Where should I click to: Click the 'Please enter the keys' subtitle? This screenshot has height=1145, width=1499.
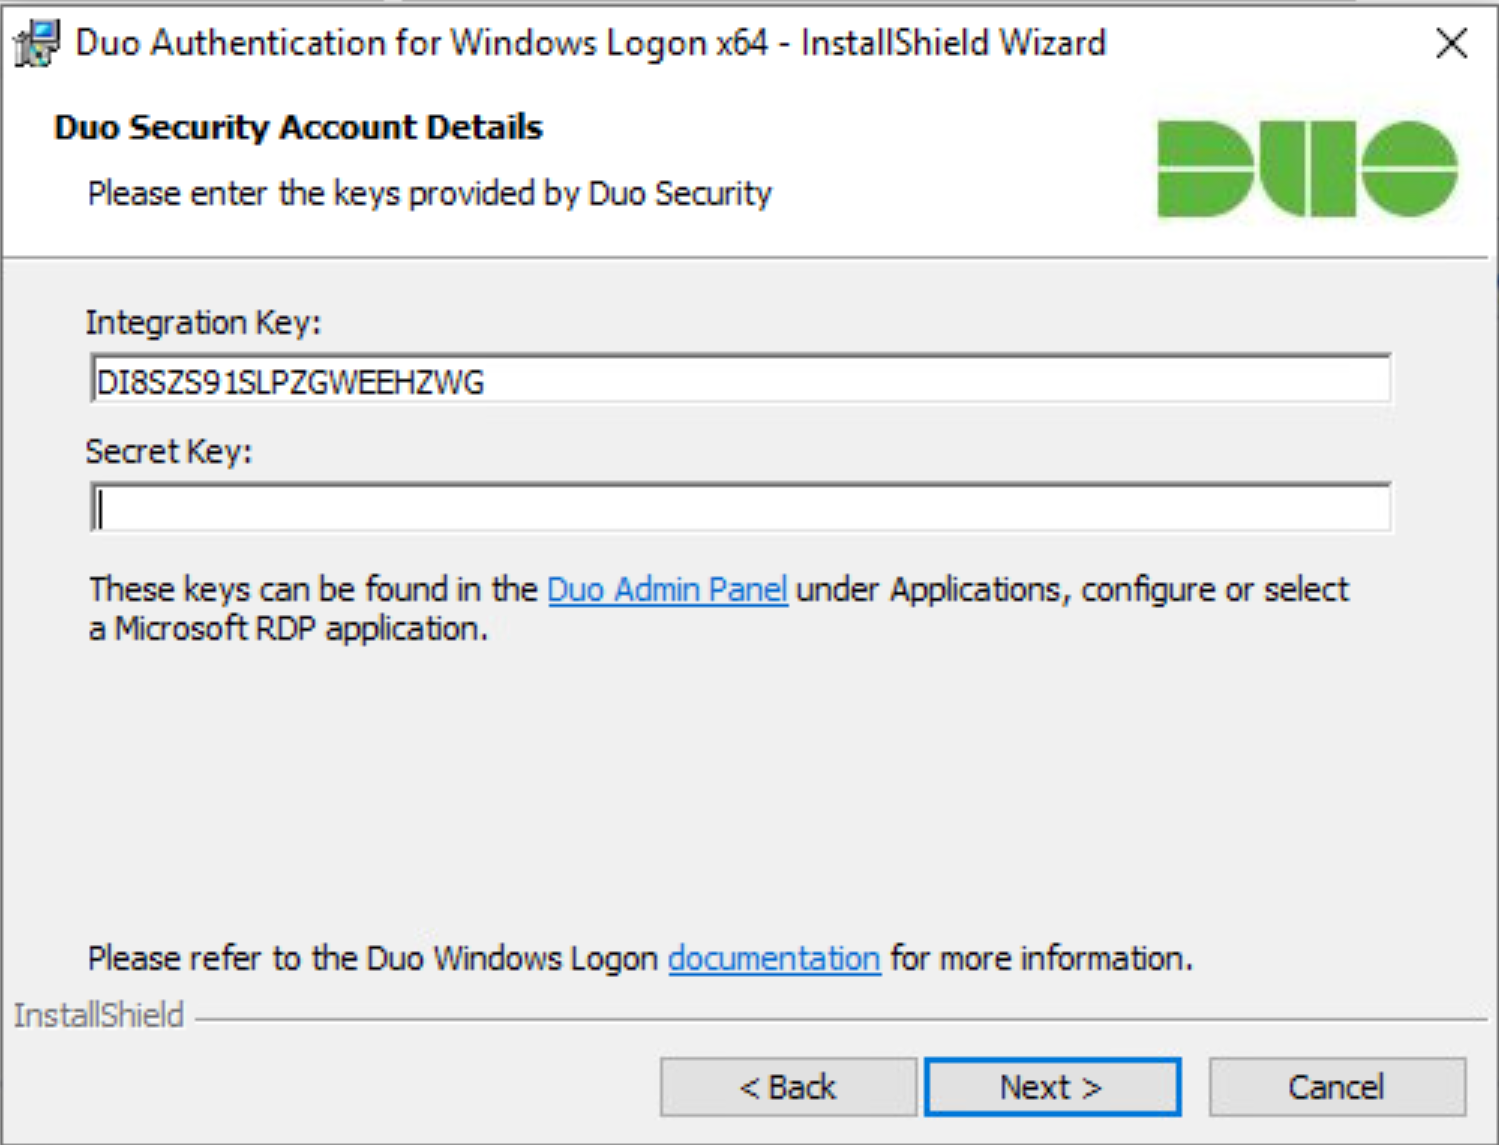[x=429, y=194]
